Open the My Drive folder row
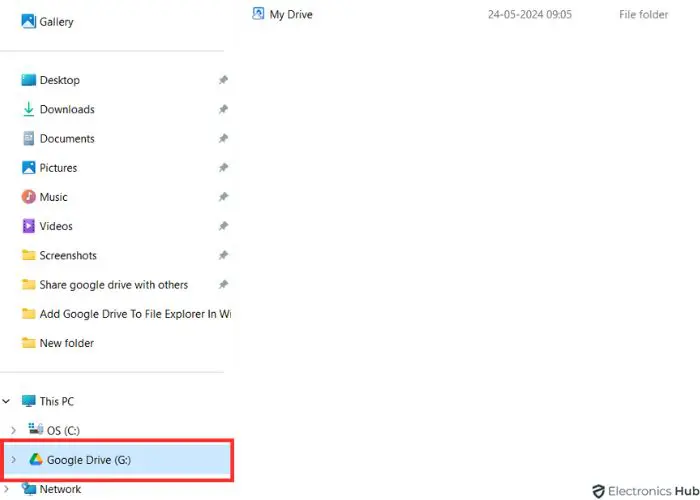700x500 pixels. [x=460, y=14]
